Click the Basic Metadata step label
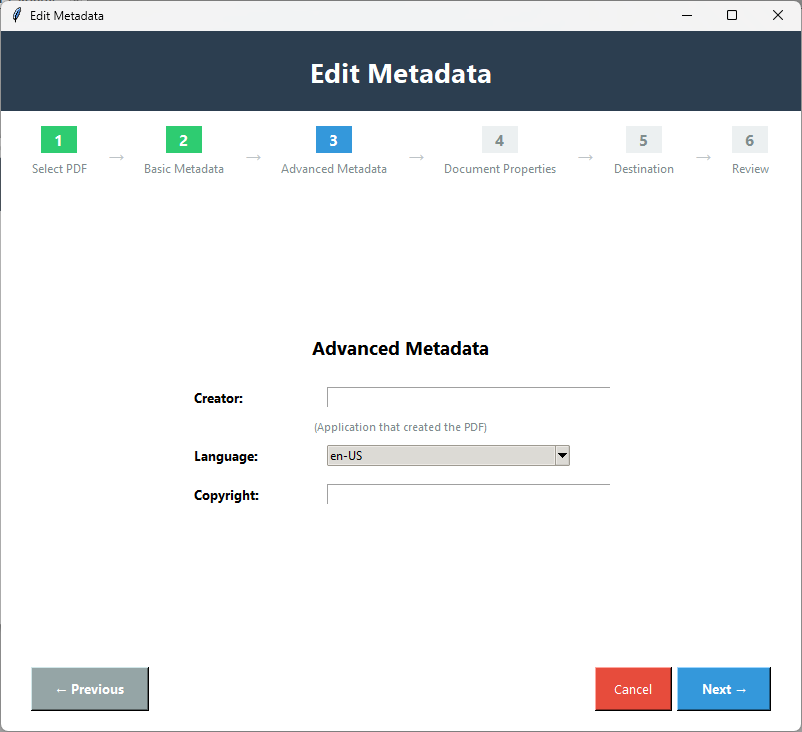 [183, 169]
